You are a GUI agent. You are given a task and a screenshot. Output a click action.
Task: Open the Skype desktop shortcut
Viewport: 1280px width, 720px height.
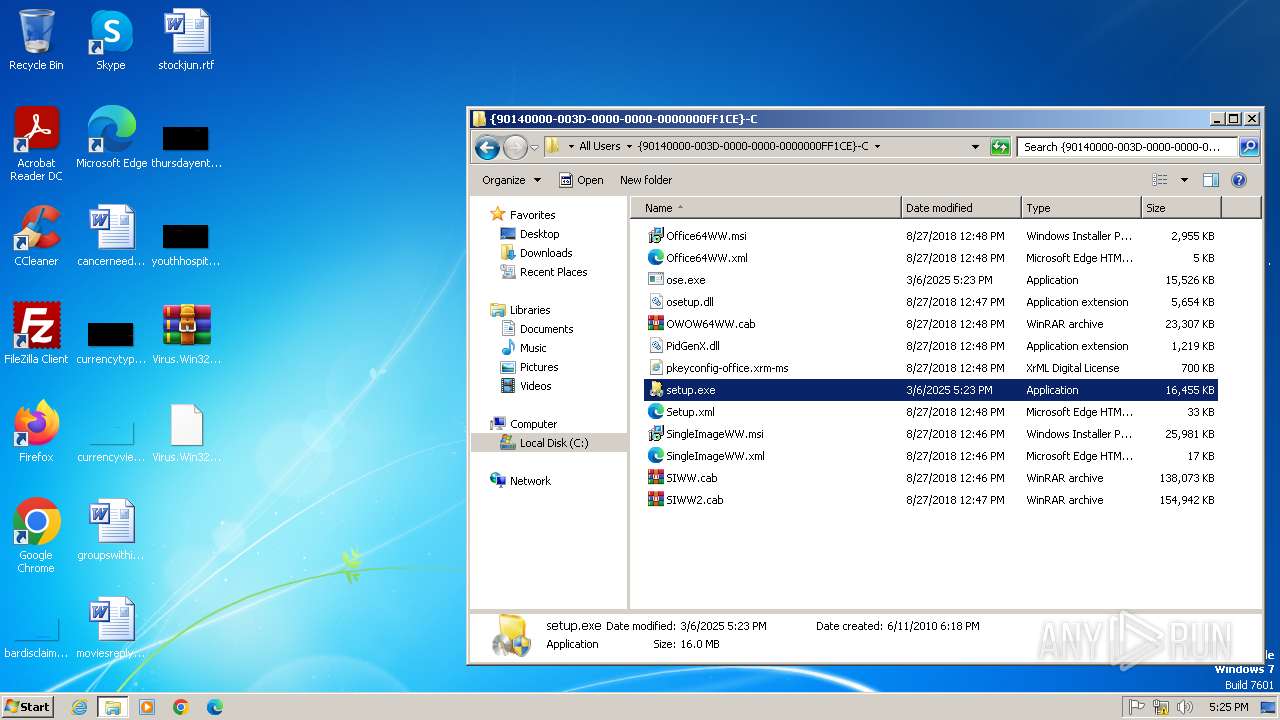pos(110,40)
